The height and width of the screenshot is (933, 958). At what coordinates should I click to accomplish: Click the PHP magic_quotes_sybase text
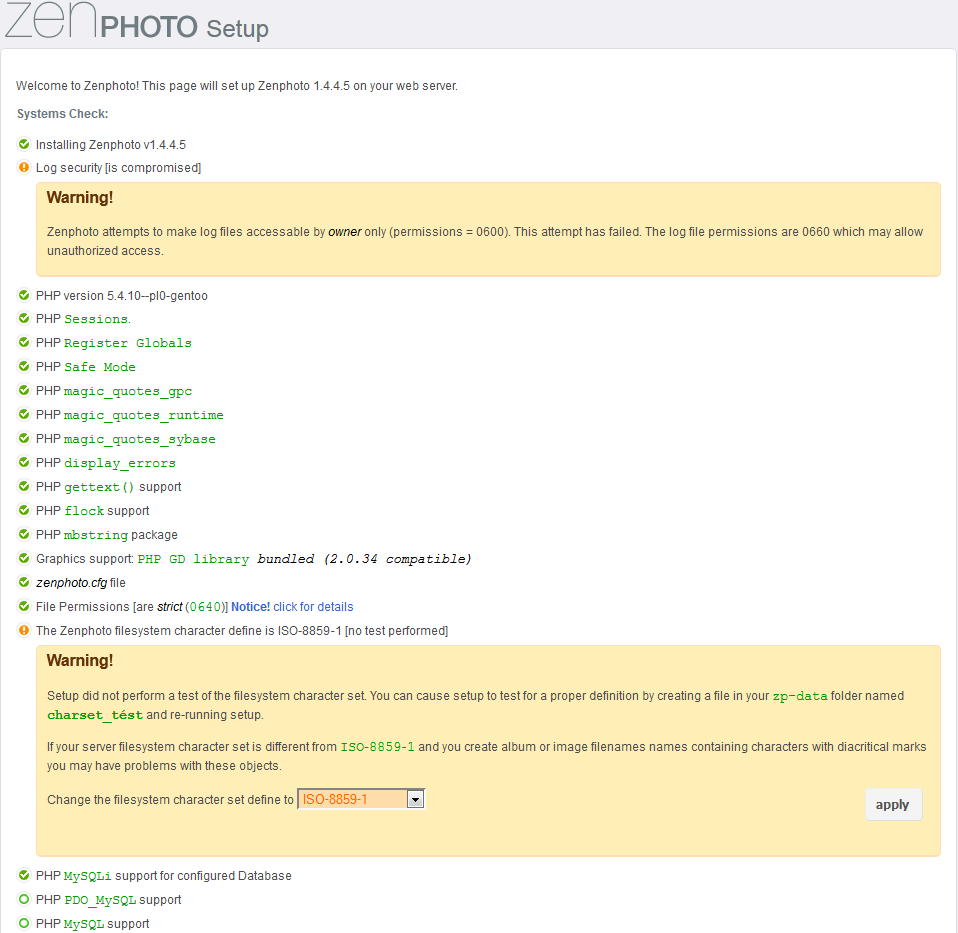point(126,439)
